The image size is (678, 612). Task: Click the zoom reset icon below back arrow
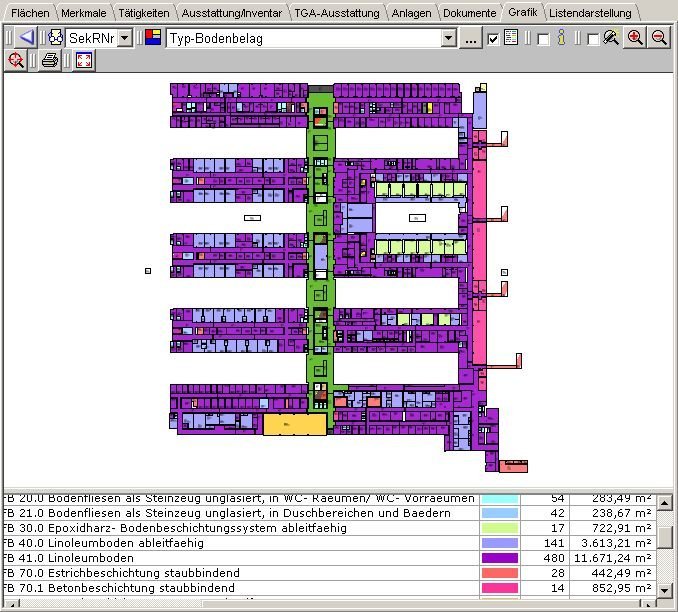[16, 61]
